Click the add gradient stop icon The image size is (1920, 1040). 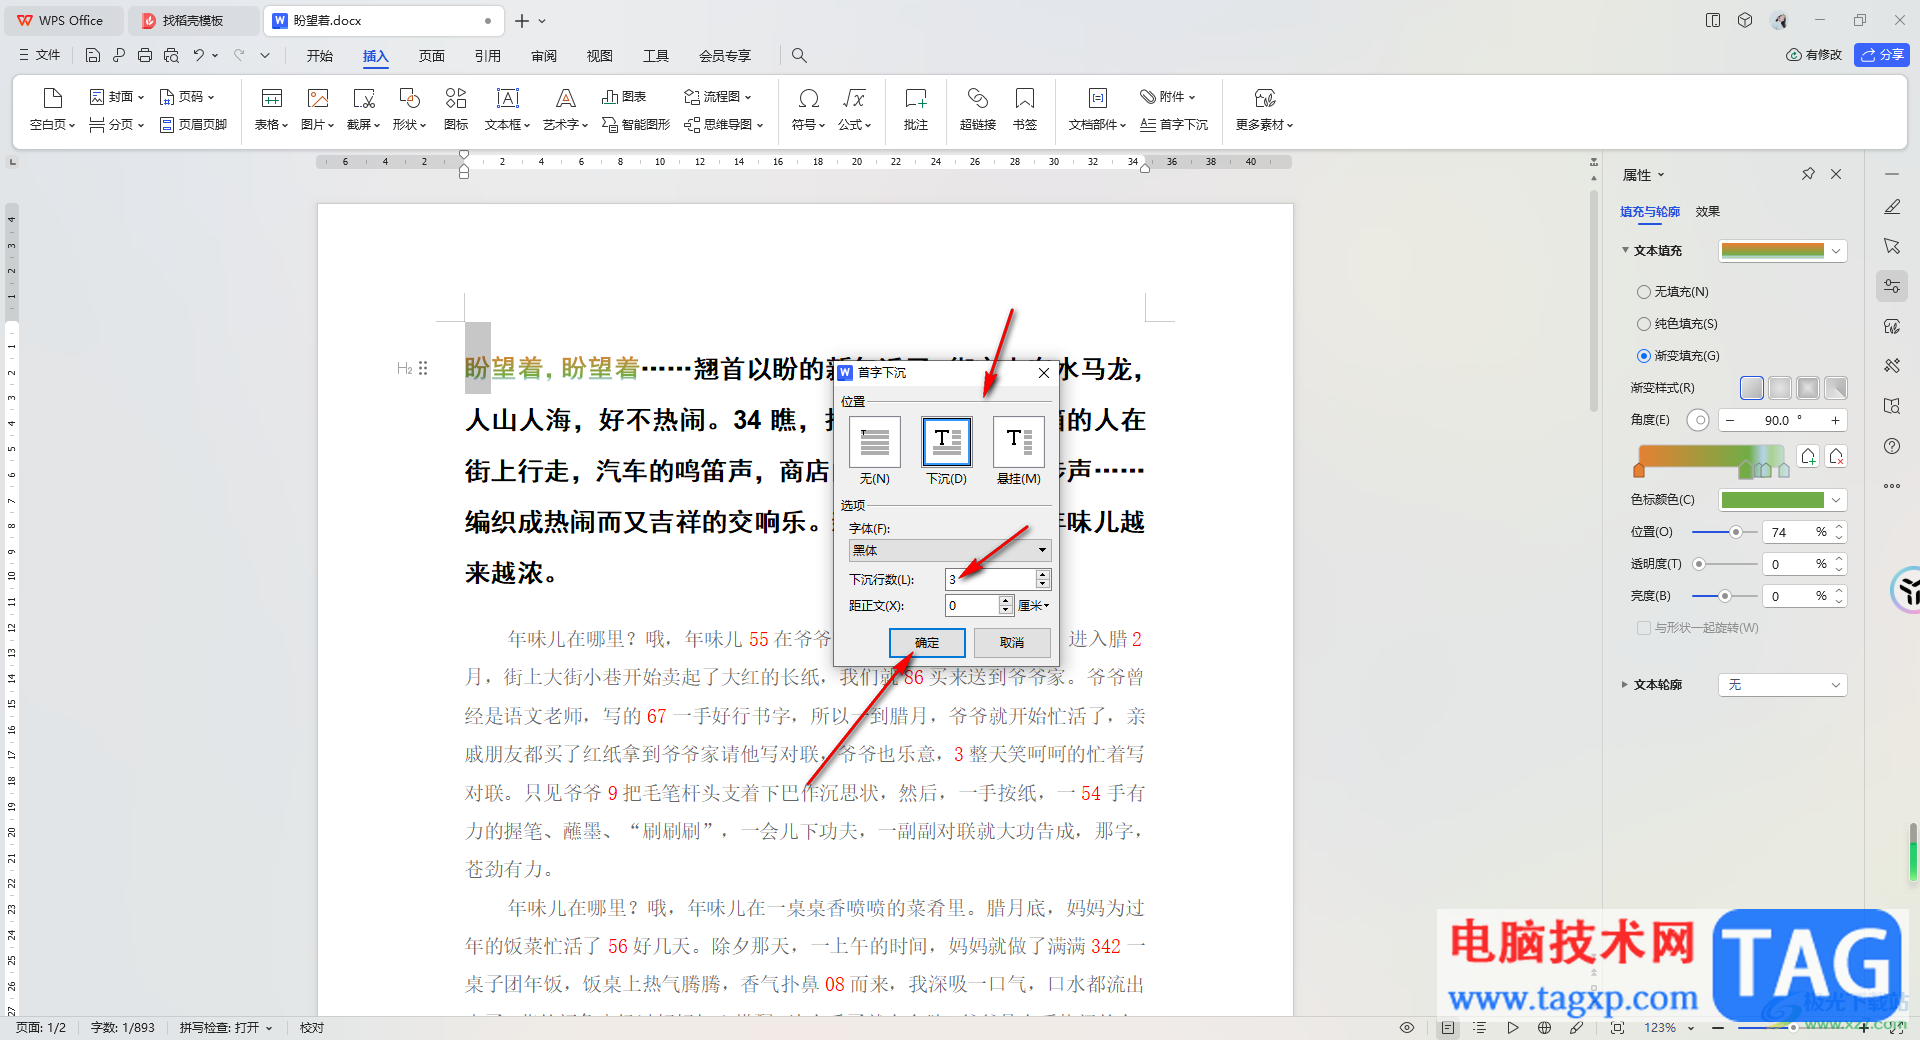coord(1808,456)
